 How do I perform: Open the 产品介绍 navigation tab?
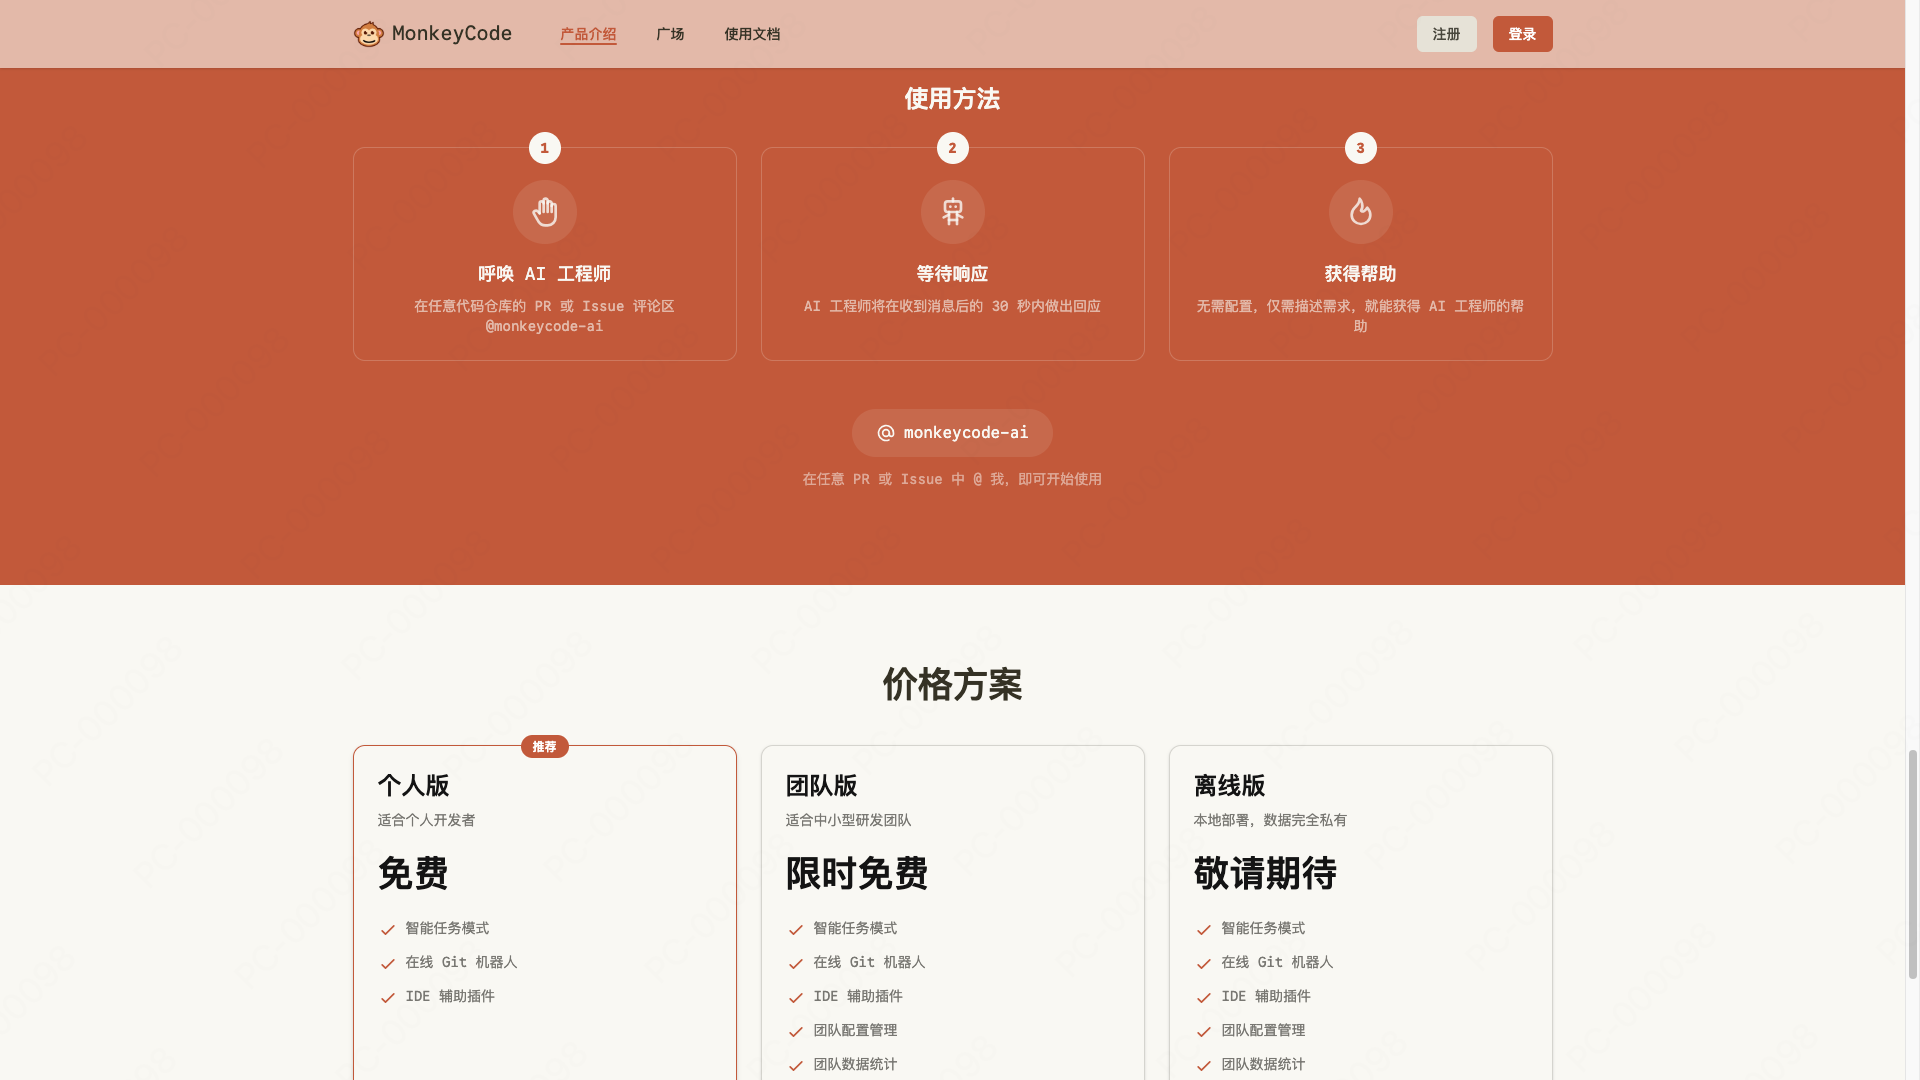tap(588, 34)
